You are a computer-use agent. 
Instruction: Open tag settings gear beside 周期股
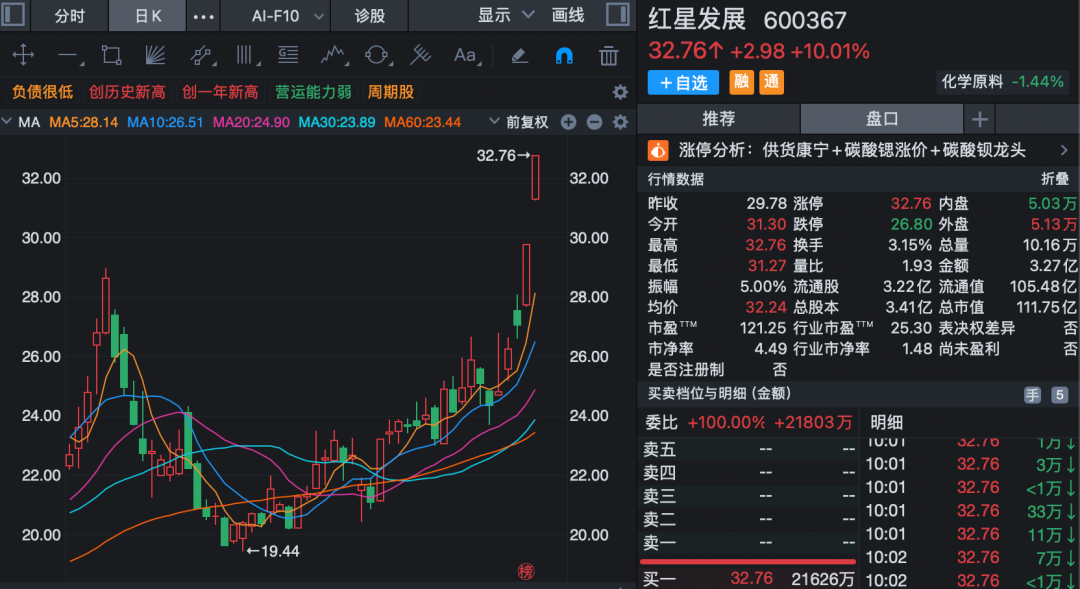coord(620,92)
